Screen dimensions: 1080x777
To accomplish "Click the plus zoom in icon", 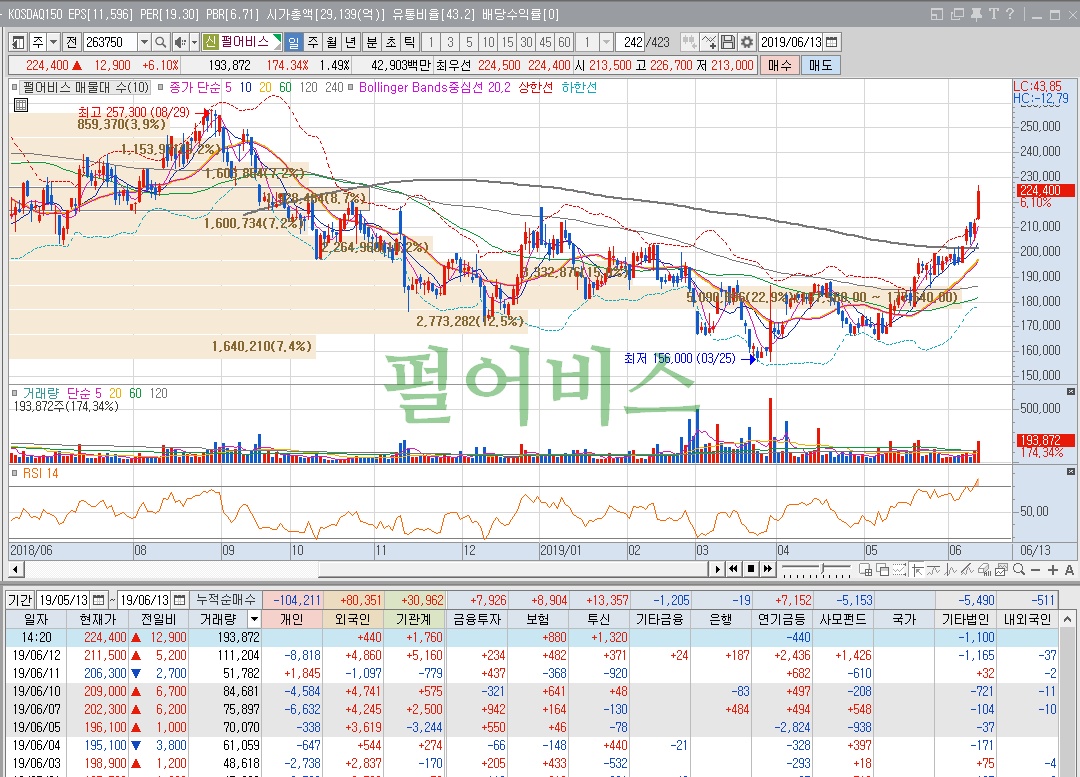I will (1052, 570).
